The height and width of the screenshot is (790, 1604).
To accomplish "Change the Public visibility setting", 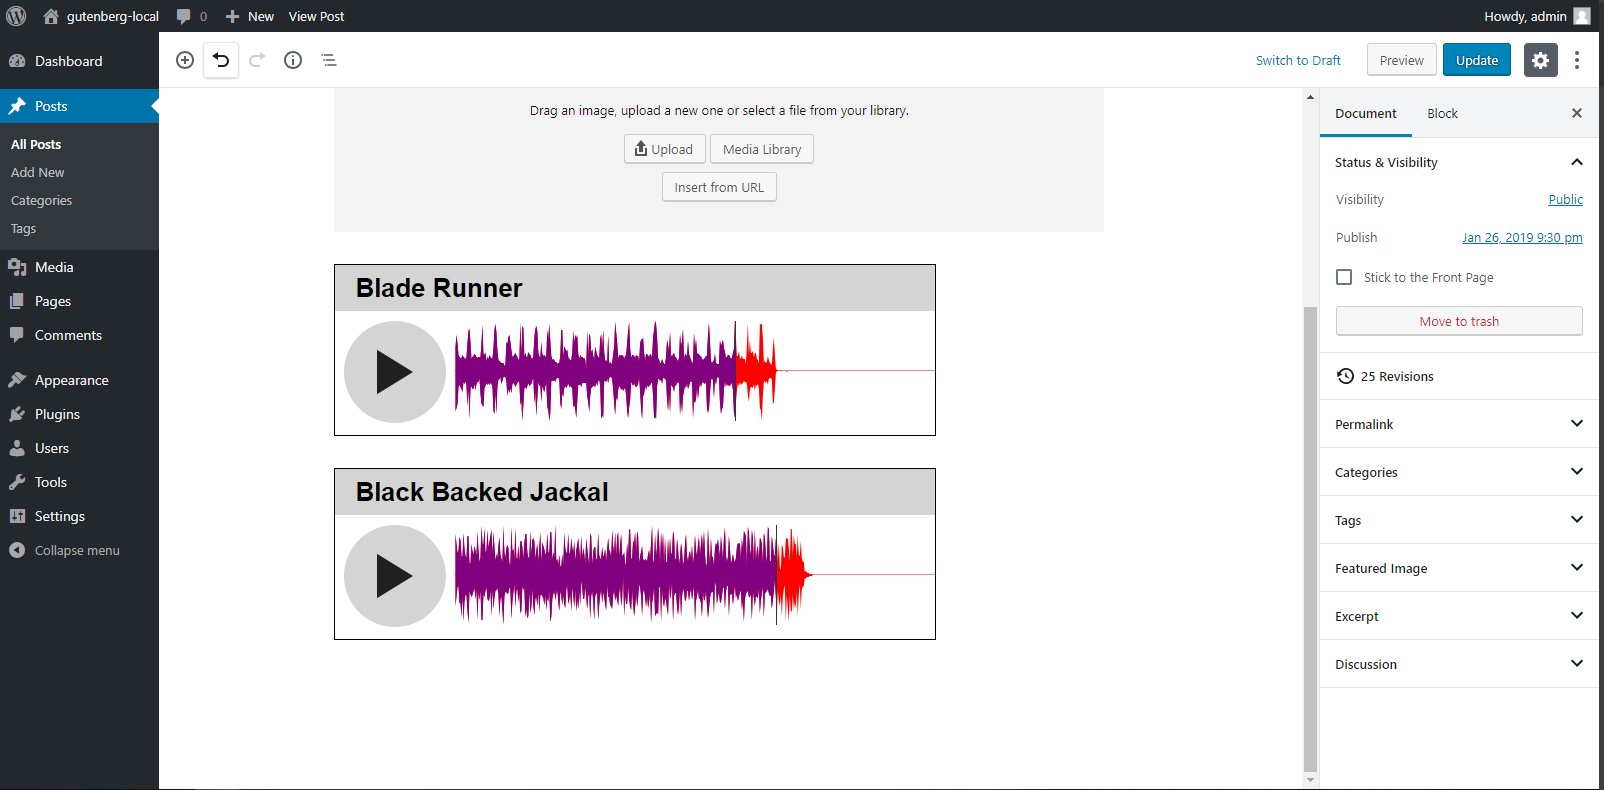I will pos(1566,199).
